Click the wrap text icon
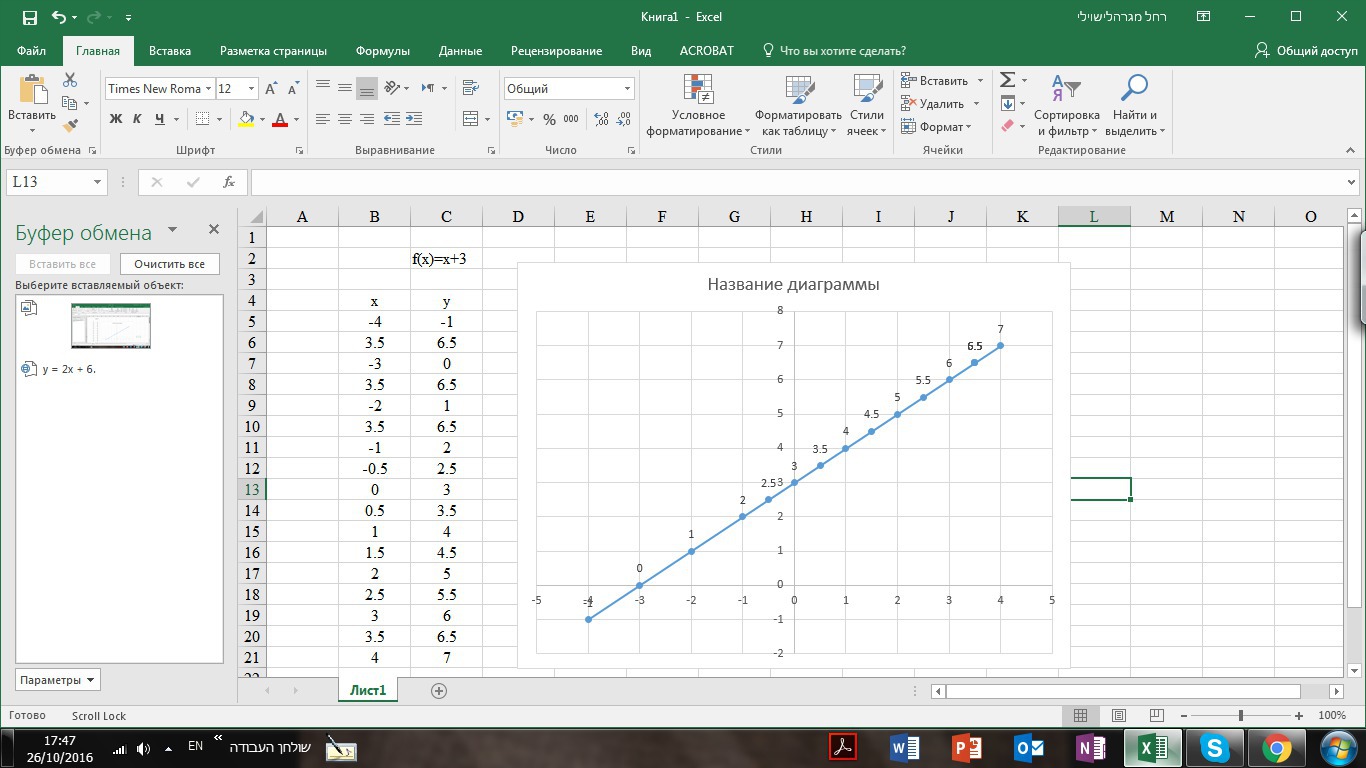Image resolution: width=1366 pixels, height=768 pixels. point(471,88)
